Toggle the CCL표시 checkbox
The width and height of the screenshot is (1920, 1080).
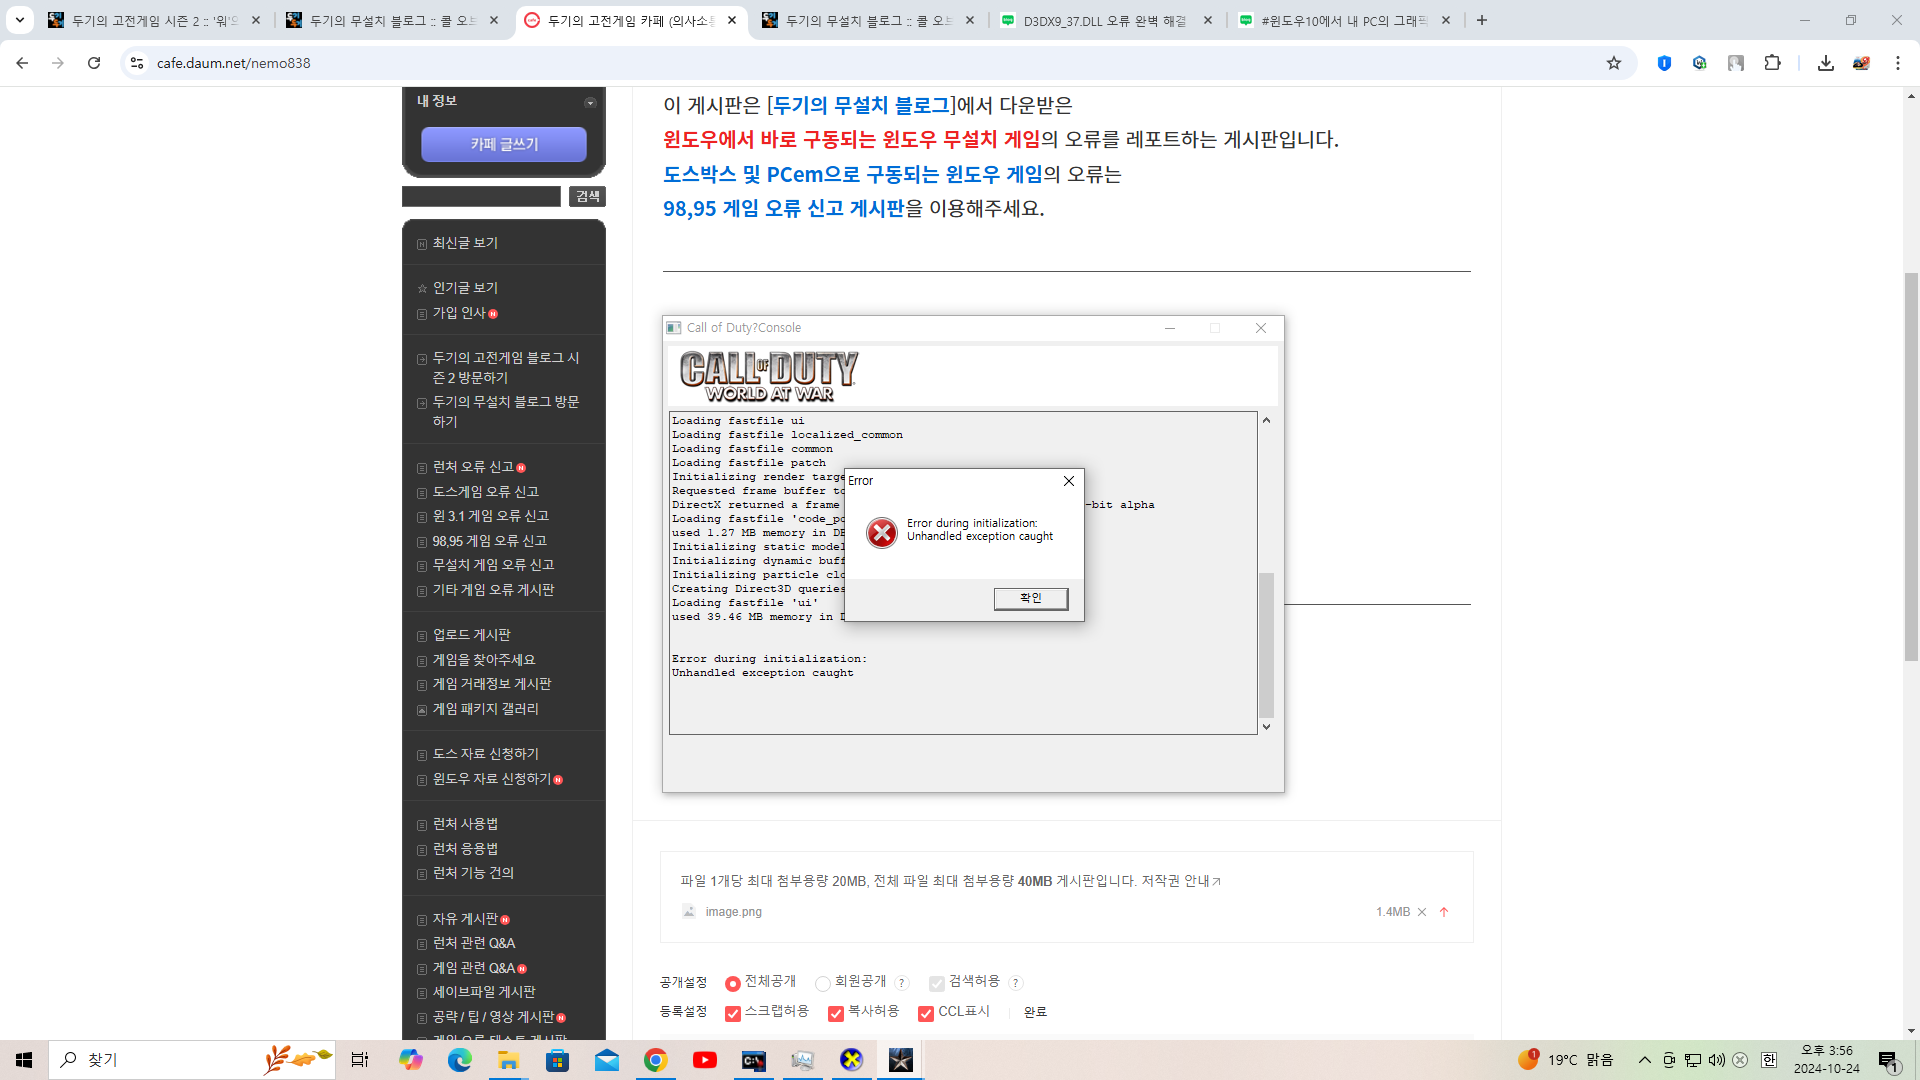click(x=926, y=1013)
